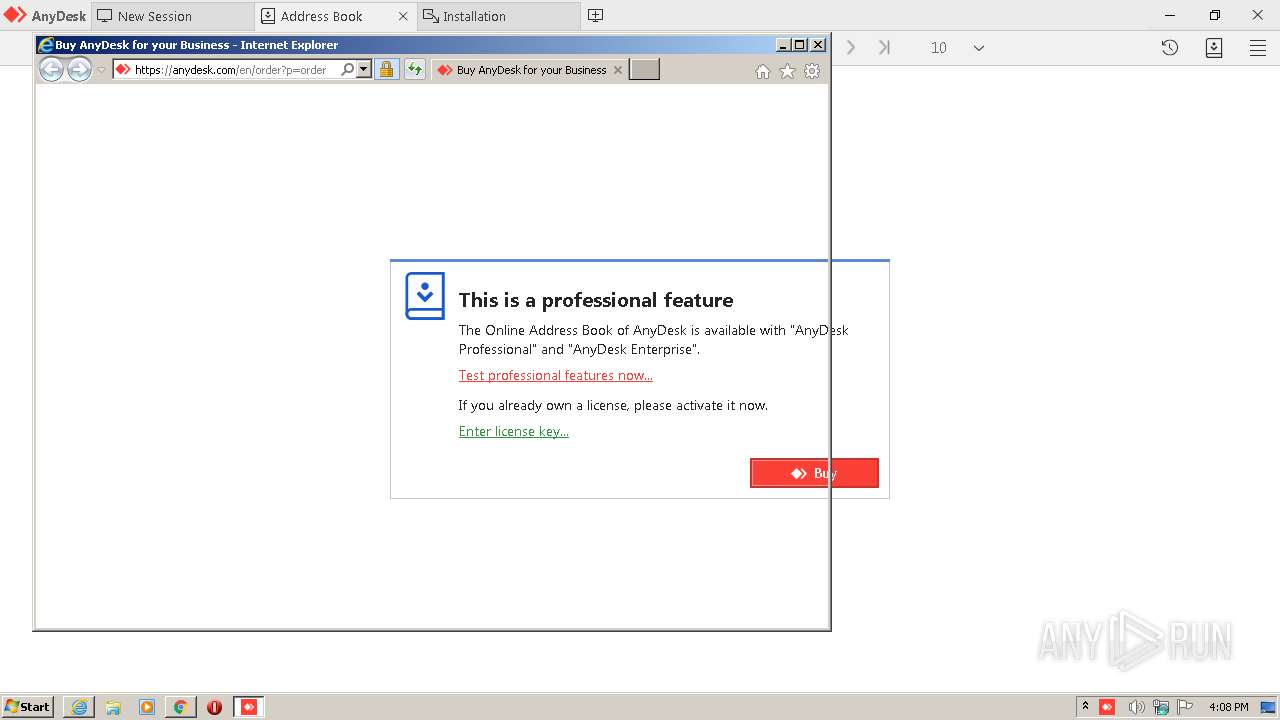1280x720 pixels.
Task: Open Internet Explorer tools gear
Action: coord(812,71)
